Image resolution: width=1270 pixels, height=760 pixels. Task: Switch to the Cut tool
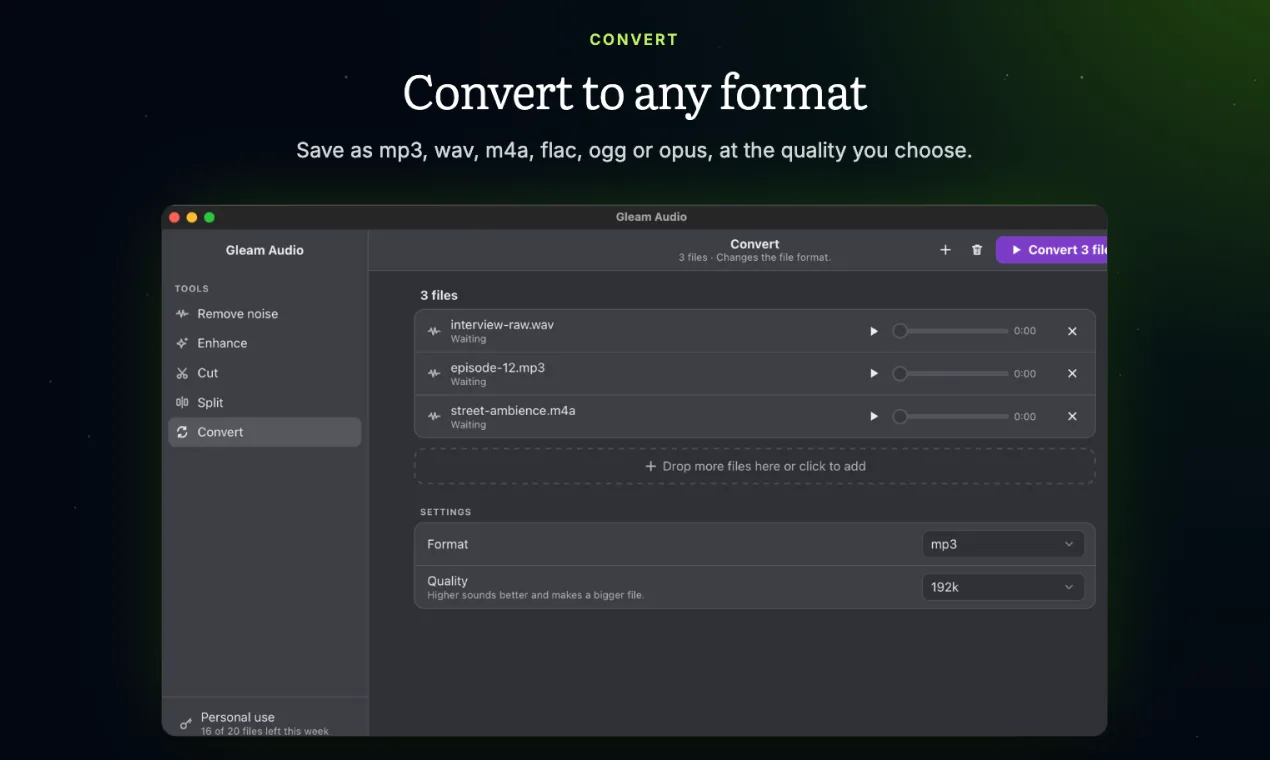[x=264, y=373]
